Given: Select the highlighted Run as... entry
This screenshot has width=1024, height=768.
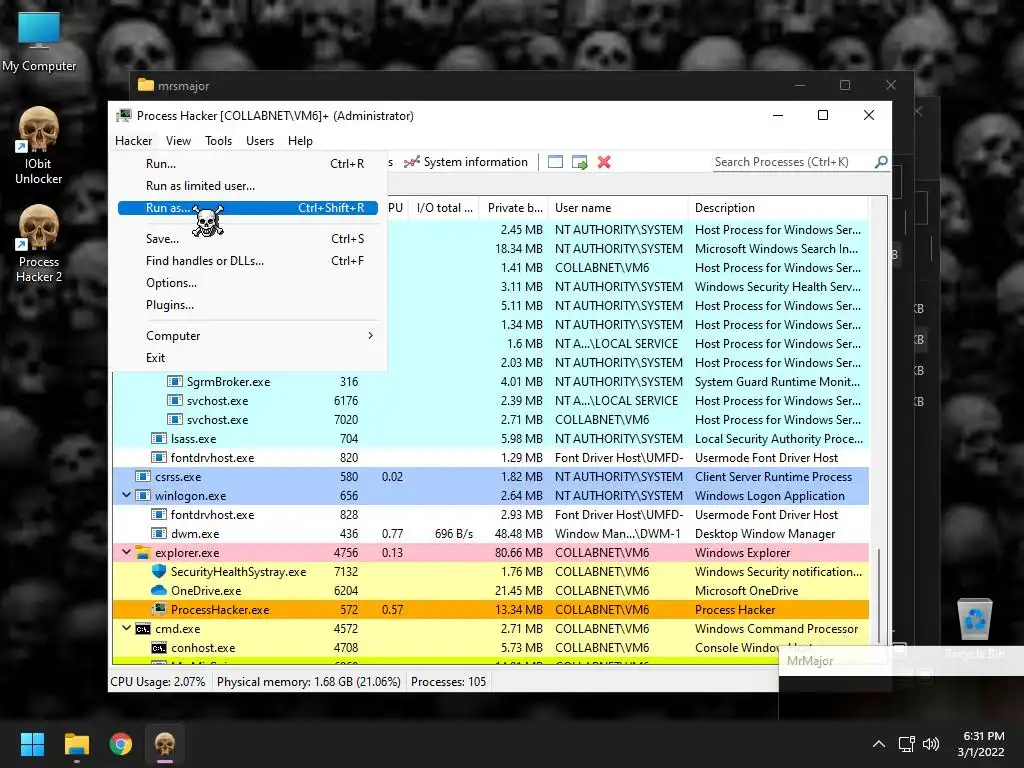Looking at the screenshot, I should (248, 208).
